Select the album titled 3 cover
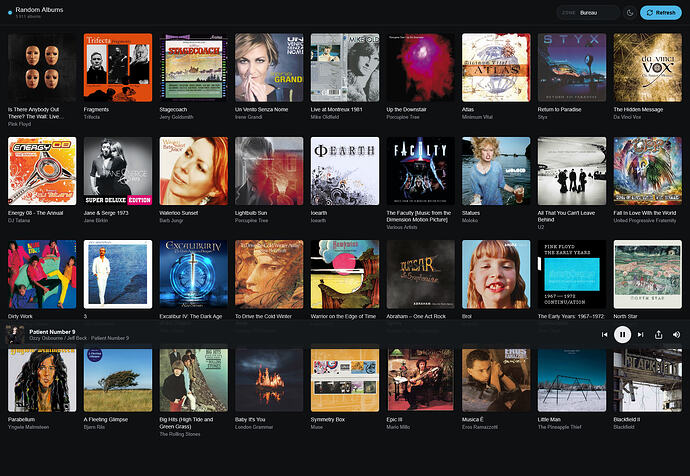 click(x=118, y=274)
